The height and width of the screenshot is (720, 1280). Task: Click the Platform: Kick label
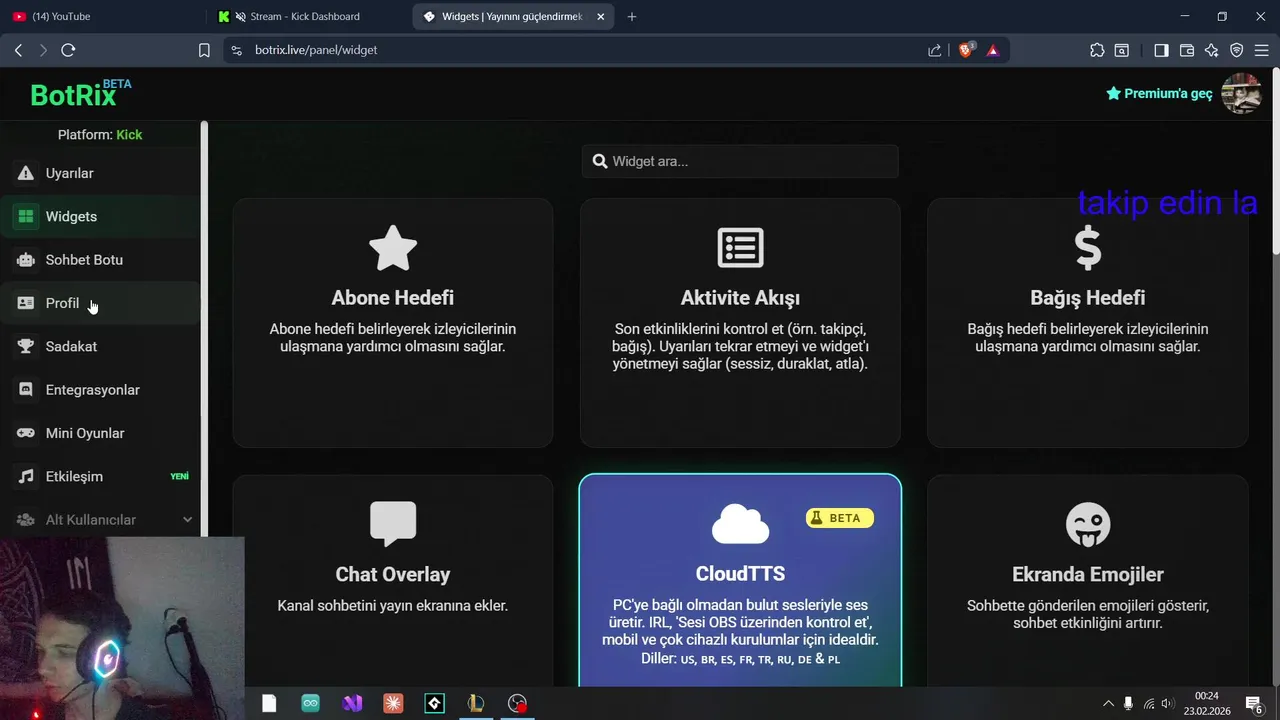pyautogui.click(x=100, y=135)
